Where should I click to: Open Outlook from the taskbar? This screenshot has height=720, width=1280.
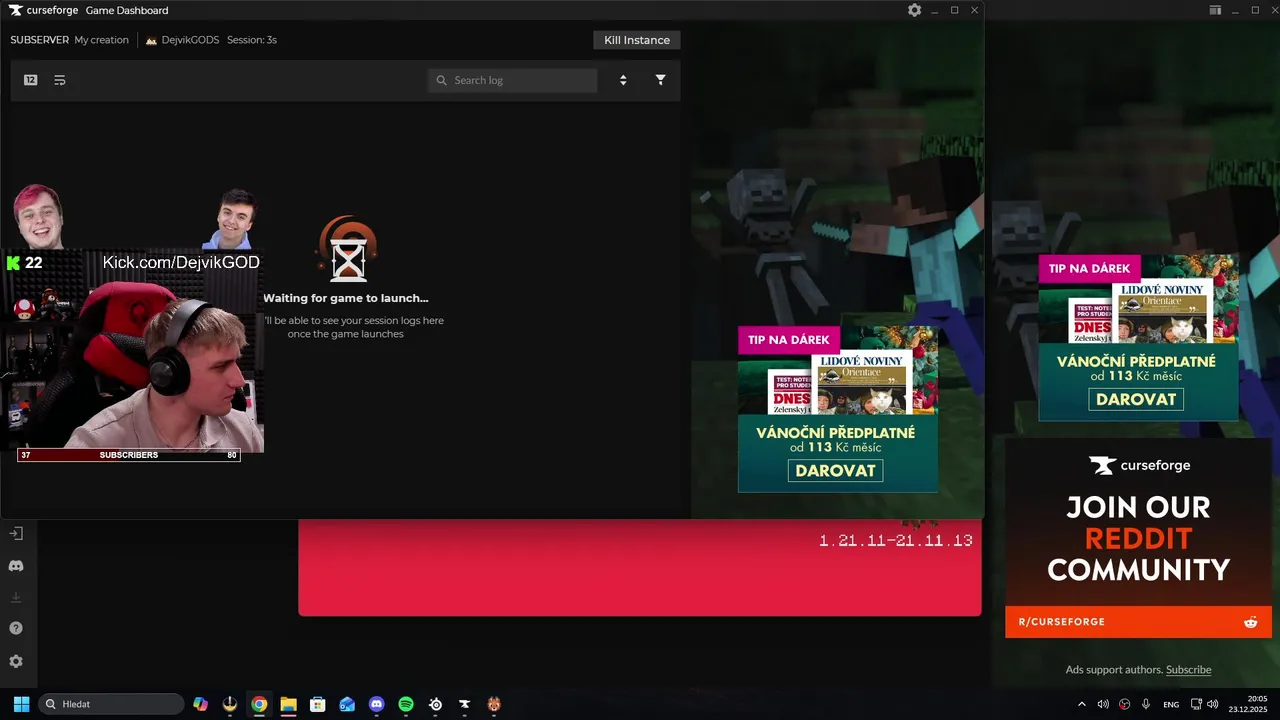(x=347, y=704)
